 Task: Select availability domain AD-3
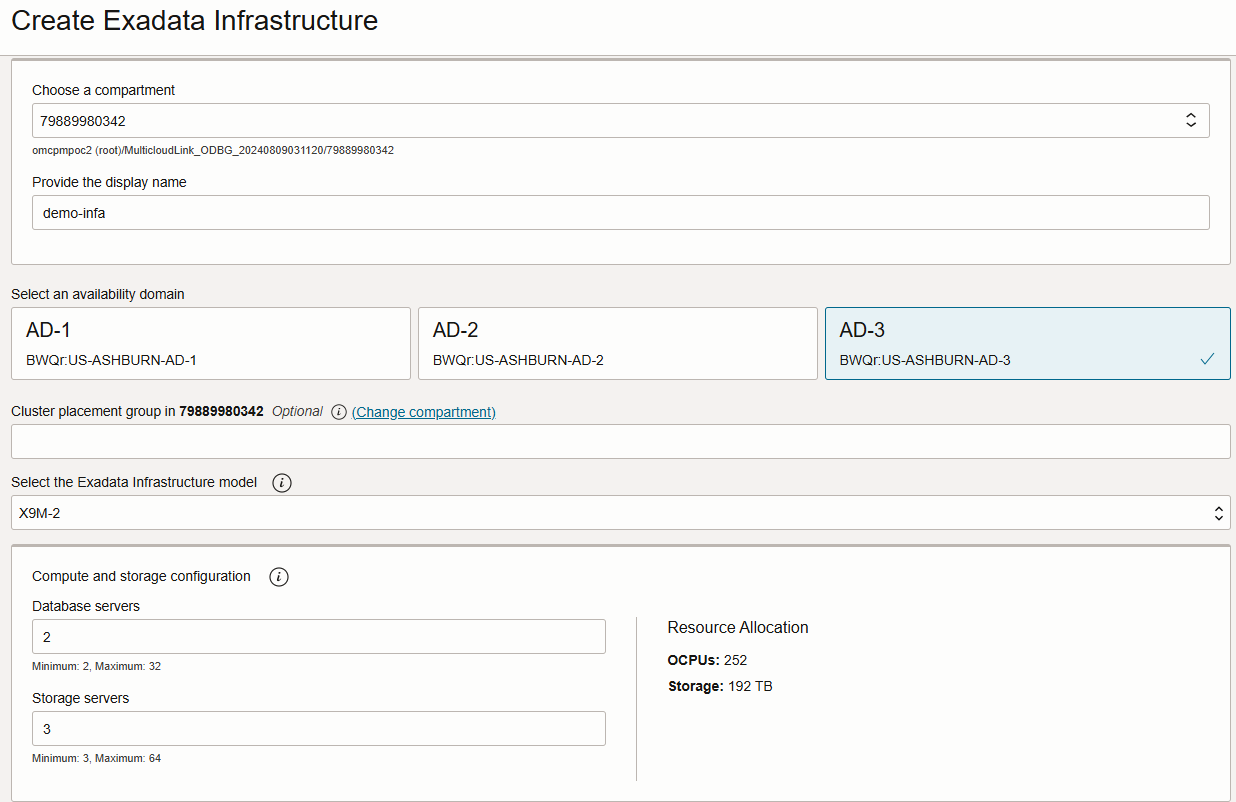tap(1027, 343)
